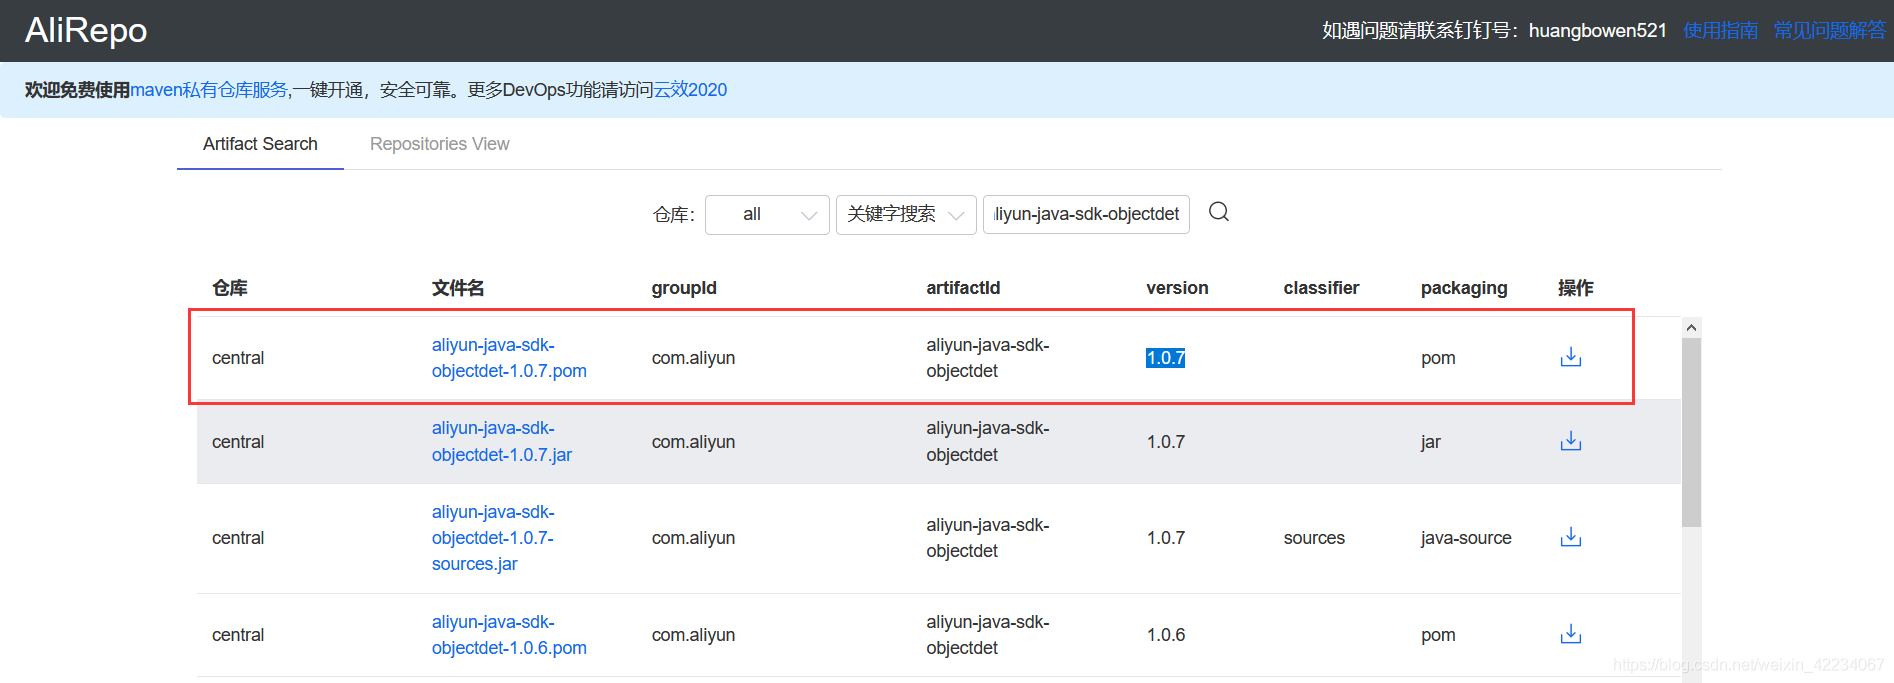
Task: Open aliyun-java-sdk-objectdet-1.0.7-sources.jar link
Action: pos(493,538)
